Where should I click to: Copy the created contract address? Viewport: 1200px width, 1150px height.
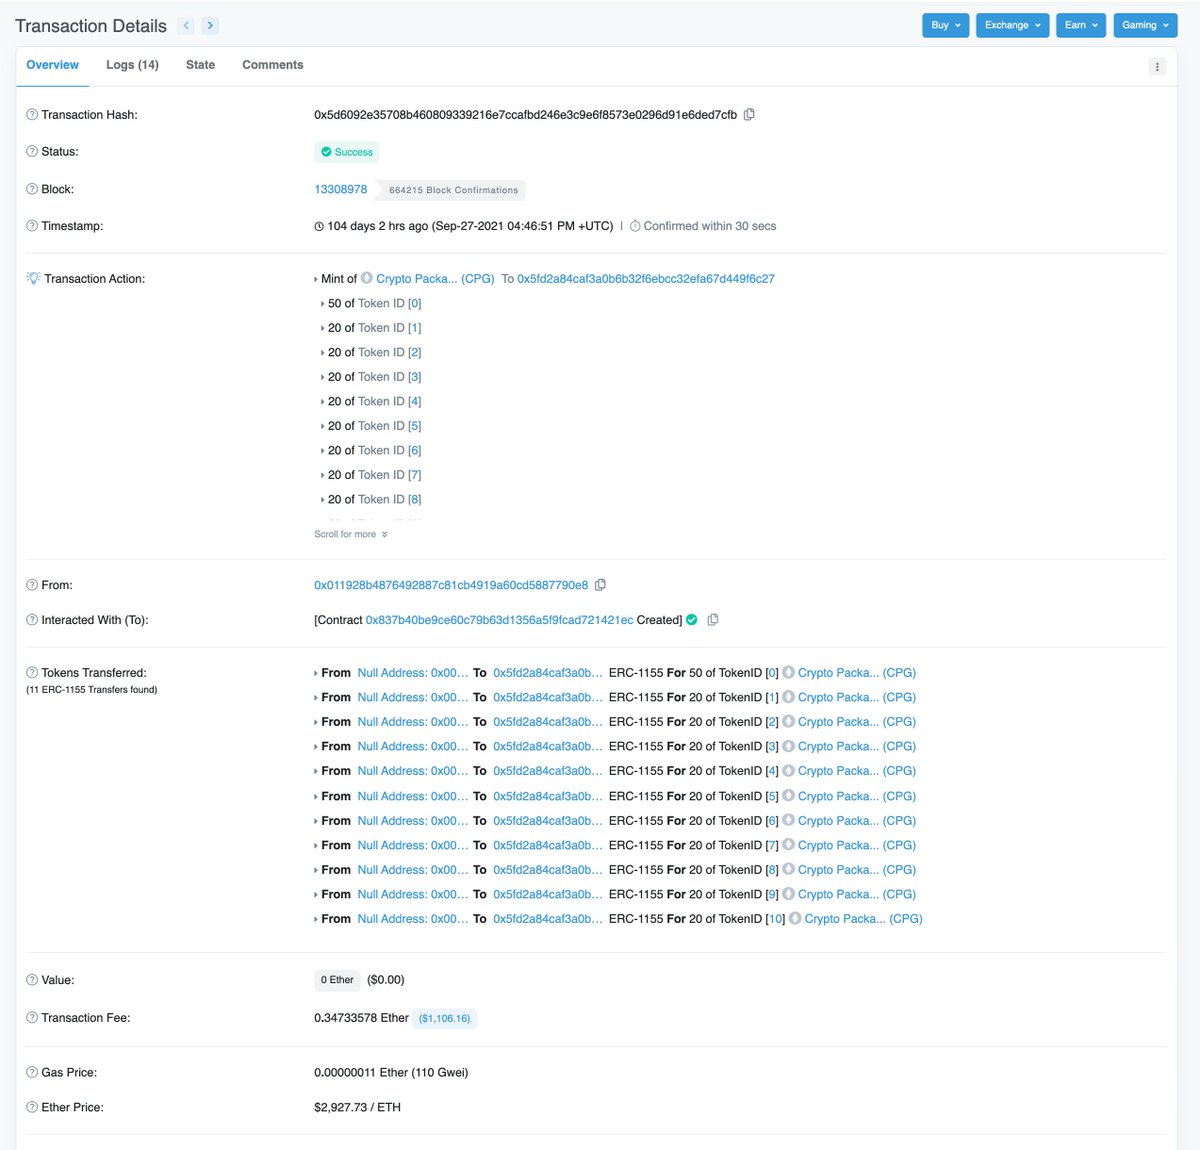click(713, 620)
